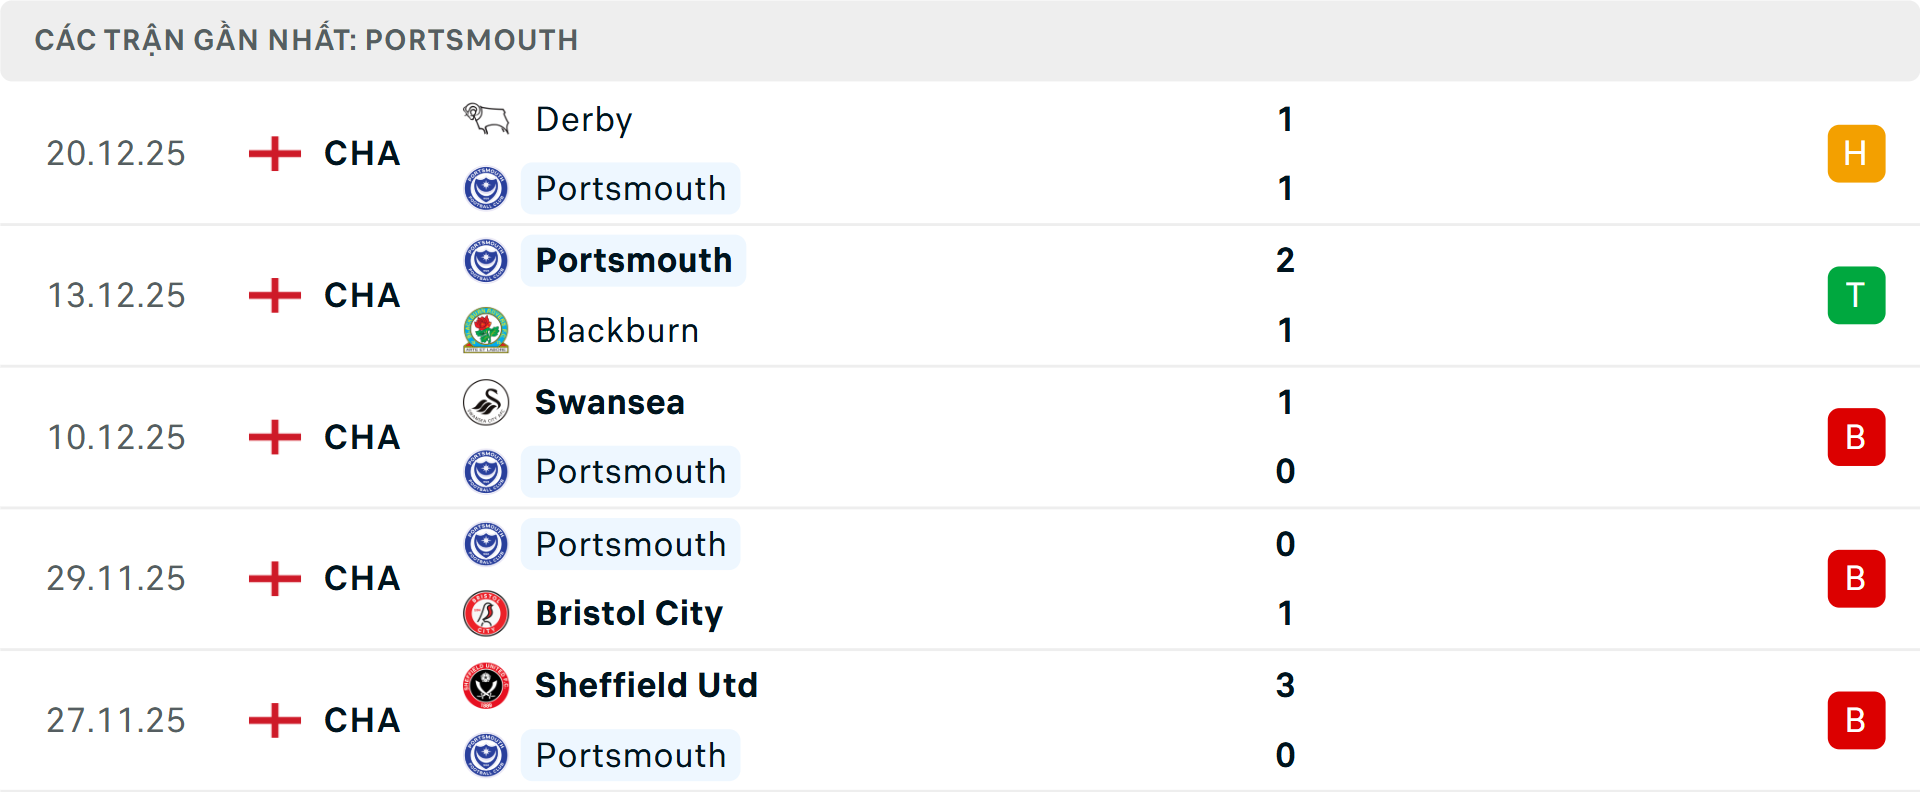The width and height of the screenshot is (1920, 792).
Task: Toggle the red B badge for the Swansea loss
Action: coord(1857,437)
